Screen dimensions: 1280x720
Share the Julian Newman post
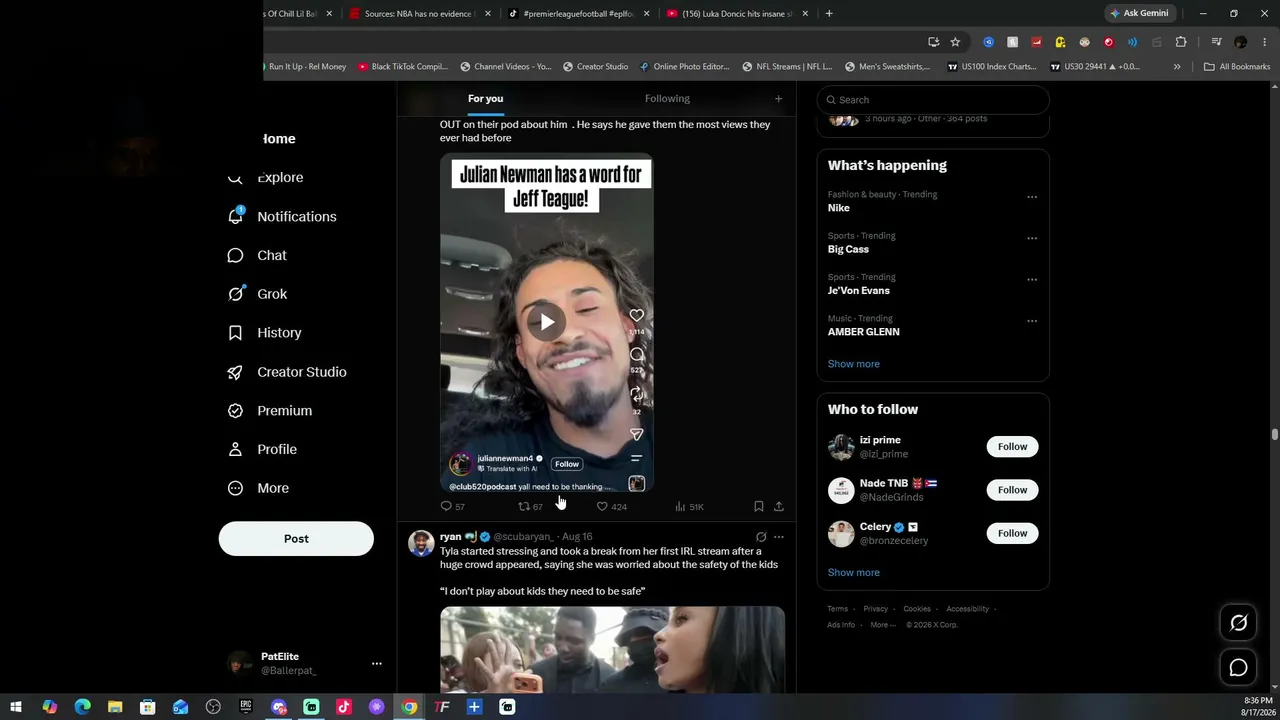click(779, 507)
